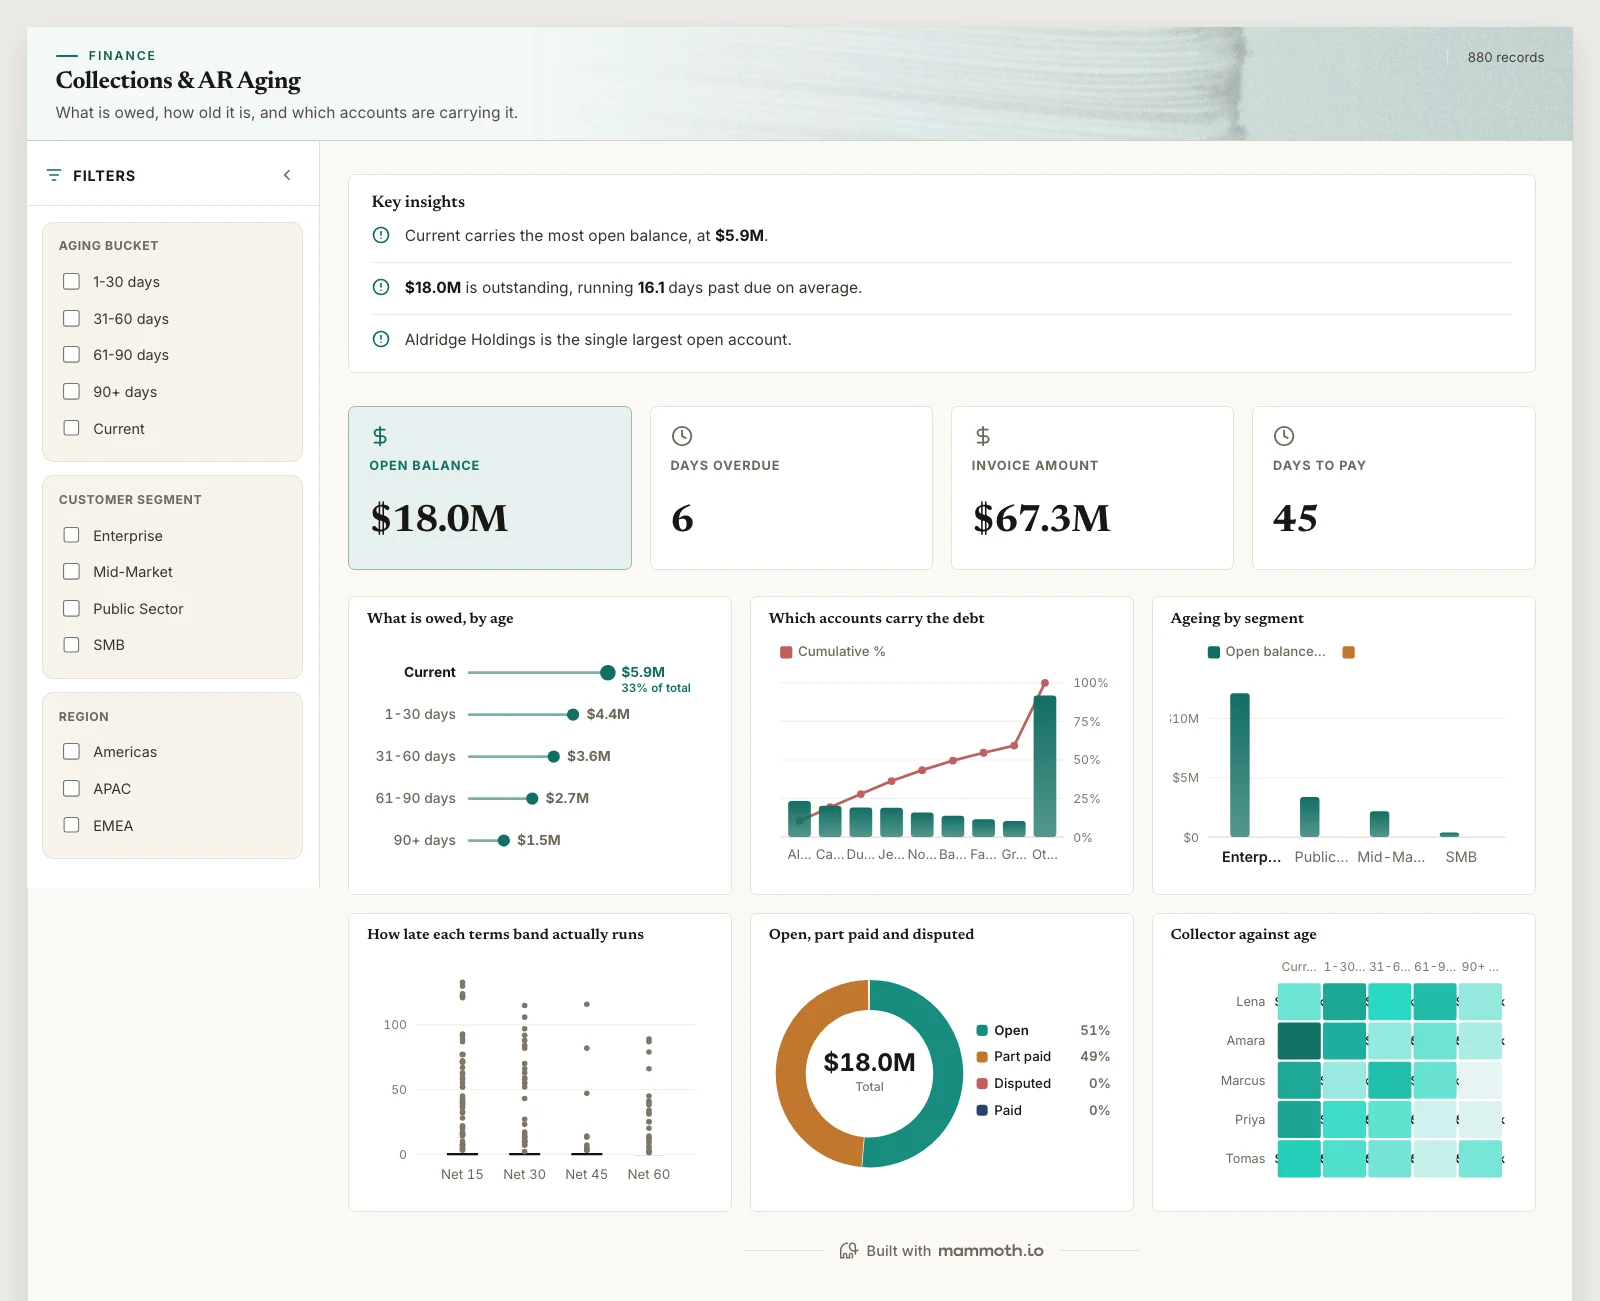Click the filter lines icon beside FILTERS
The width and height of the screenshot is (1600, 1301).
54,175
